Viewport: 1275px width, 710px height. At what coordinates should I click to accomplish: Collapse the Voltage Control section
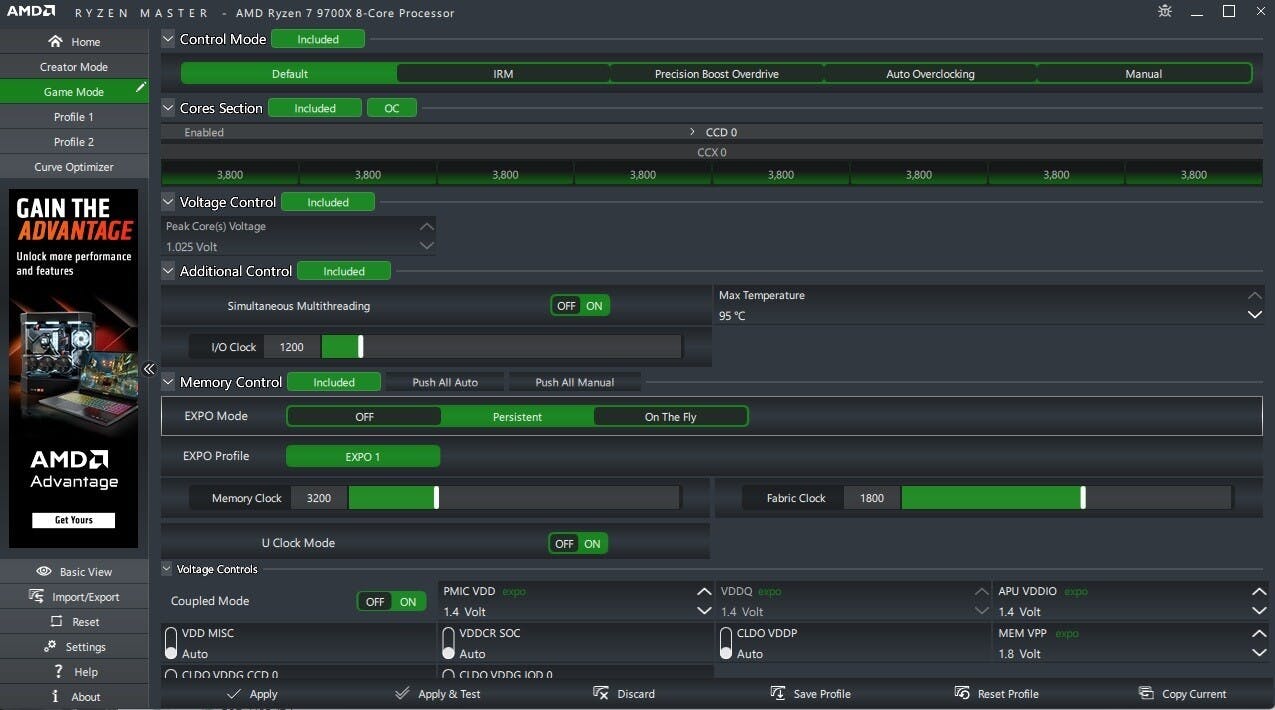click(x=168, y=202)
